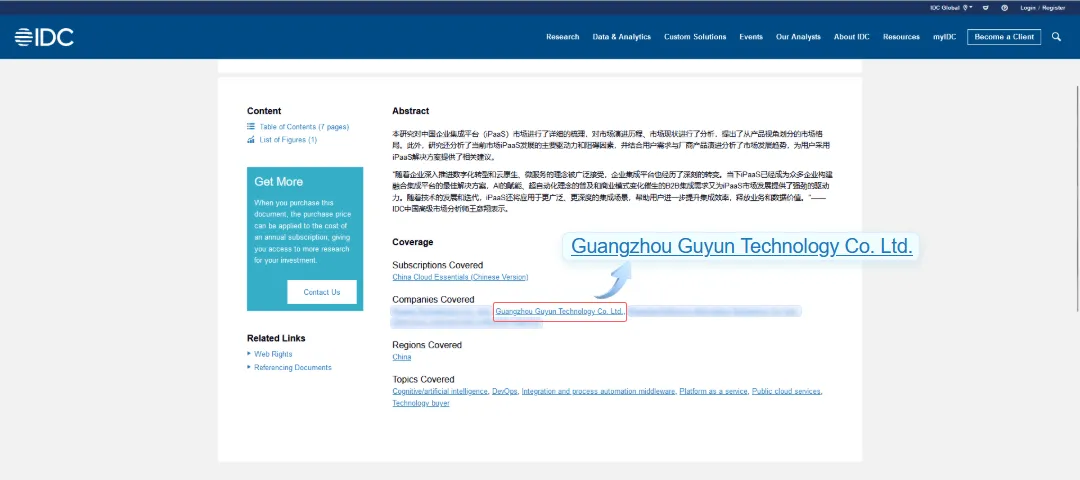Open the Resources menu
This screenshot has height=480, width=1080.
click(901, 37)
